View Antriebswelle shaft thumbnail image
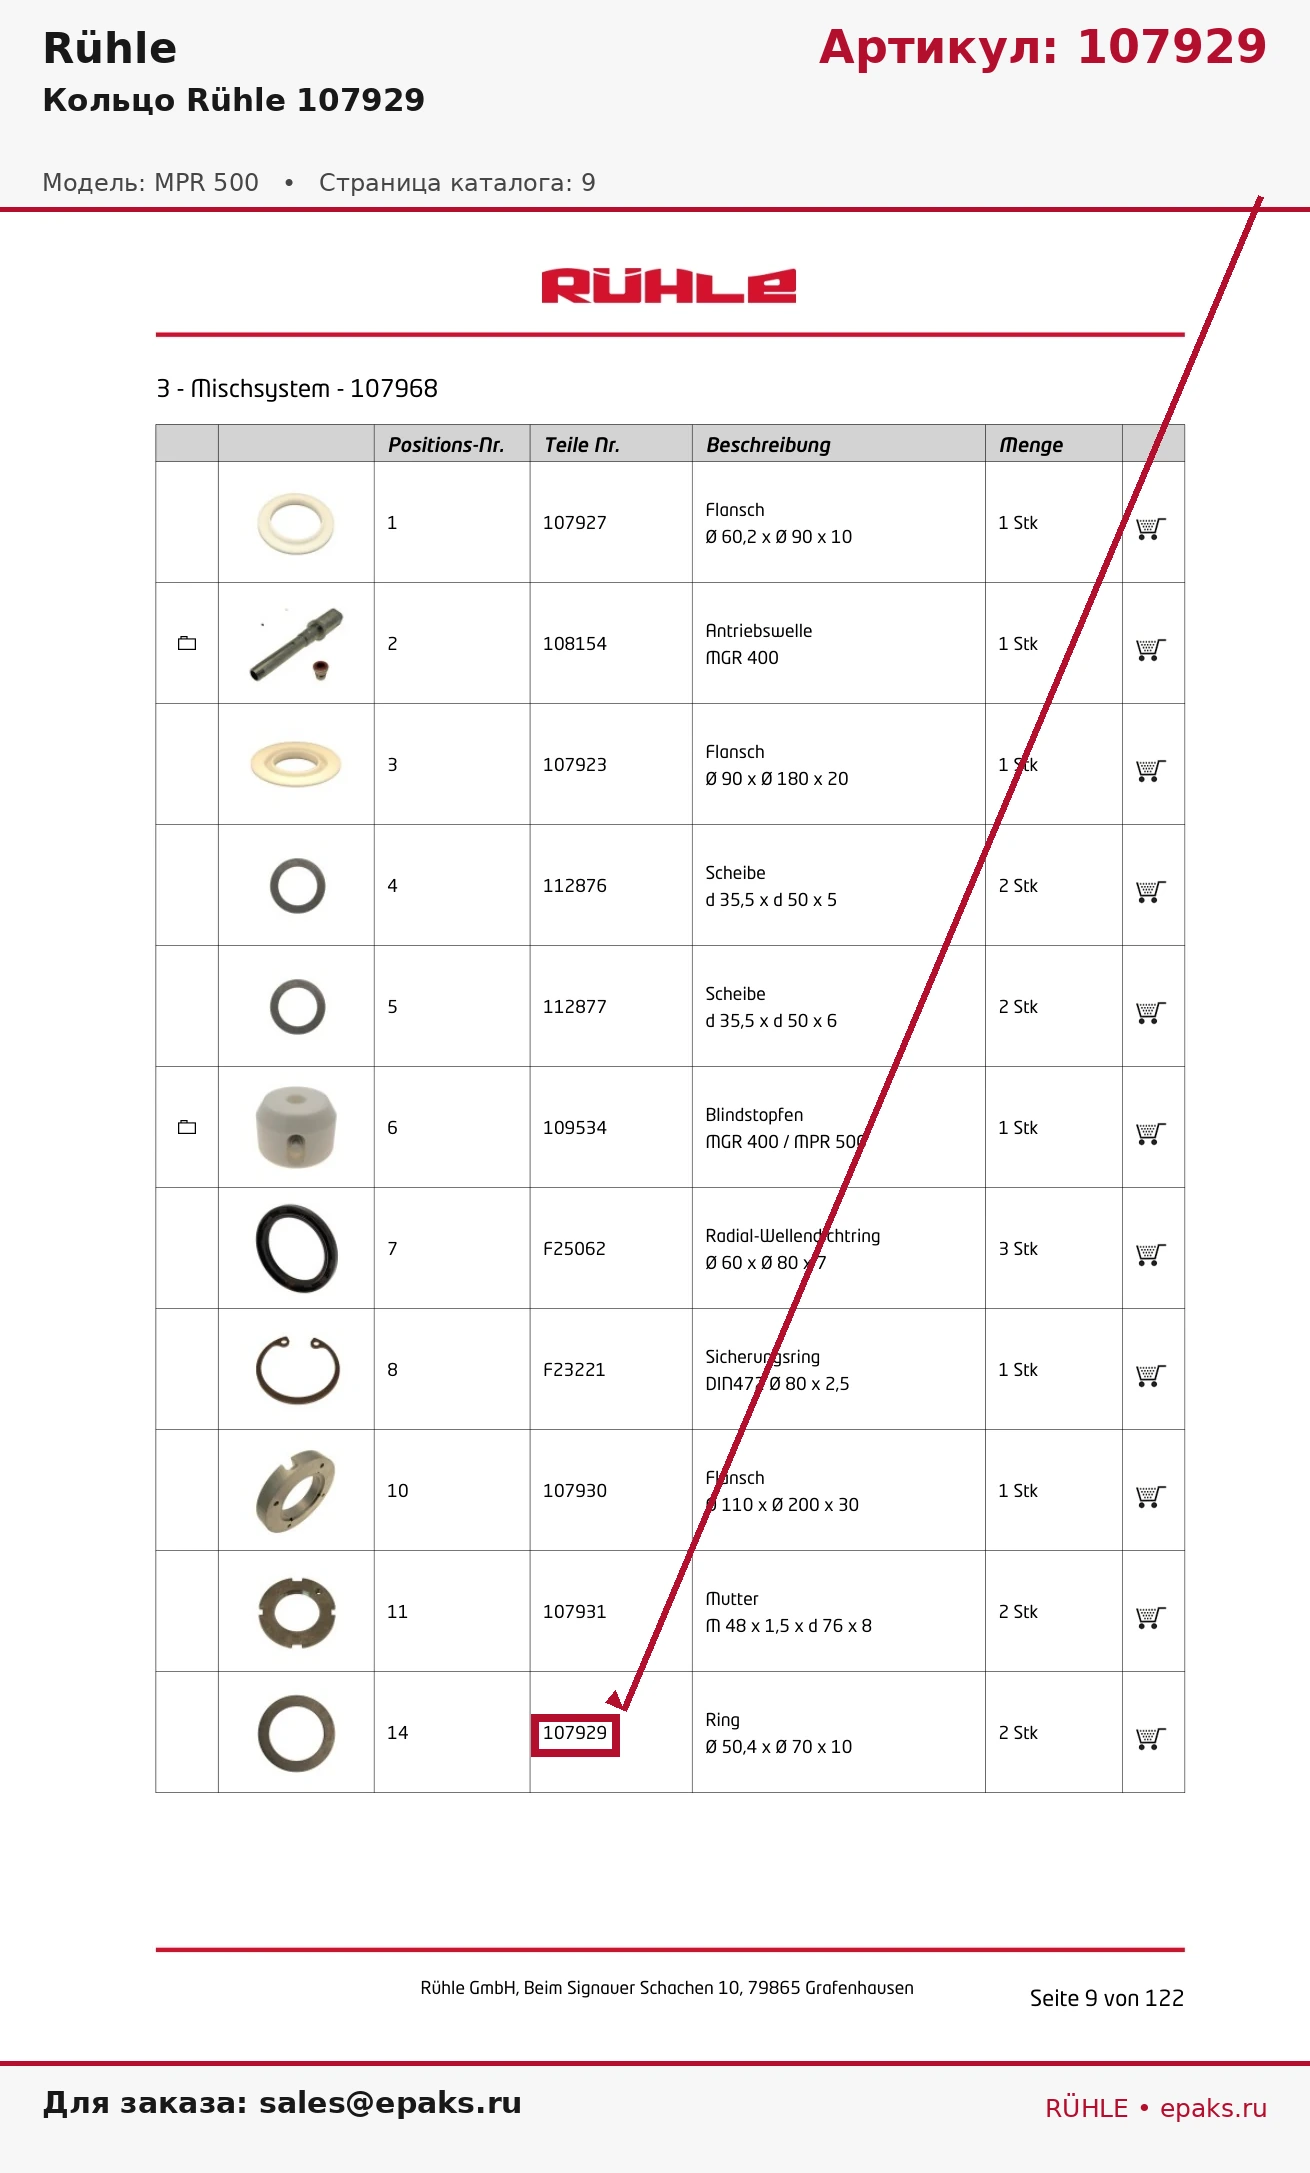Viewport: 1310px width, 2173px height. 297,644
